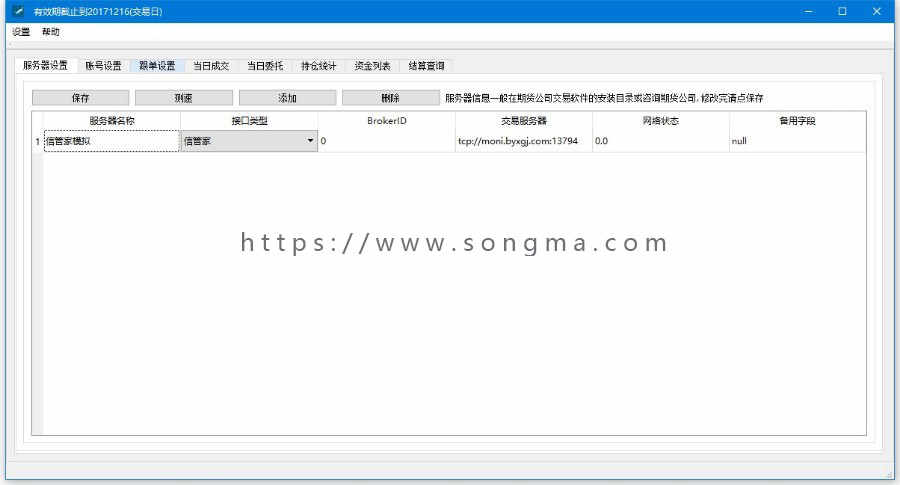Screen dimensions: 900x485
Task: Select the 接口类型 column header
Action: click(x=249, y=121)
